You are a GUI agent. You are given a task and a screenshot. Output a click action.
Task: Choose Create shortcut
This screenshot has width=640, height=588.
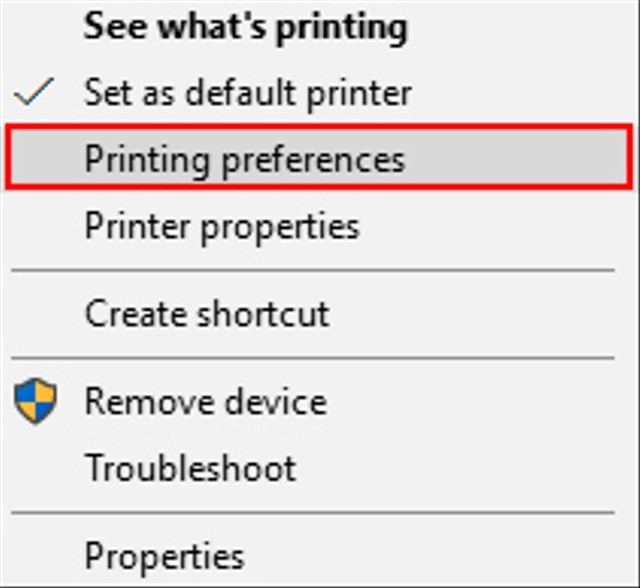click(x=207, y=314)
